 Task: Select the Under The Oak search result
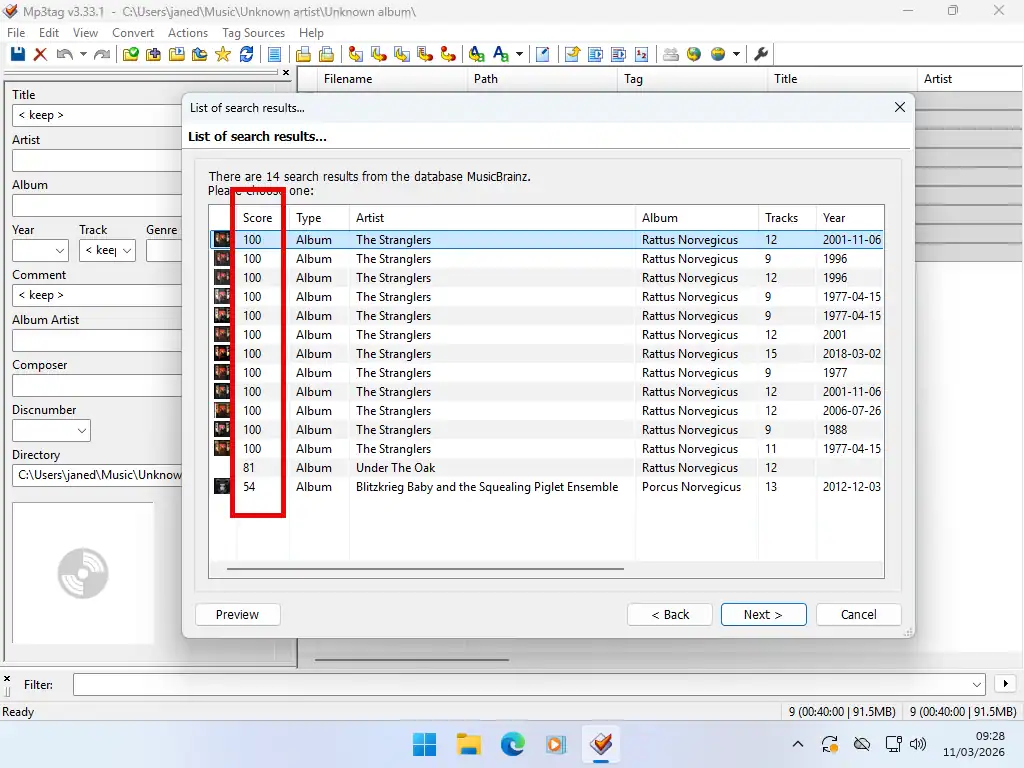click(395, 468)
